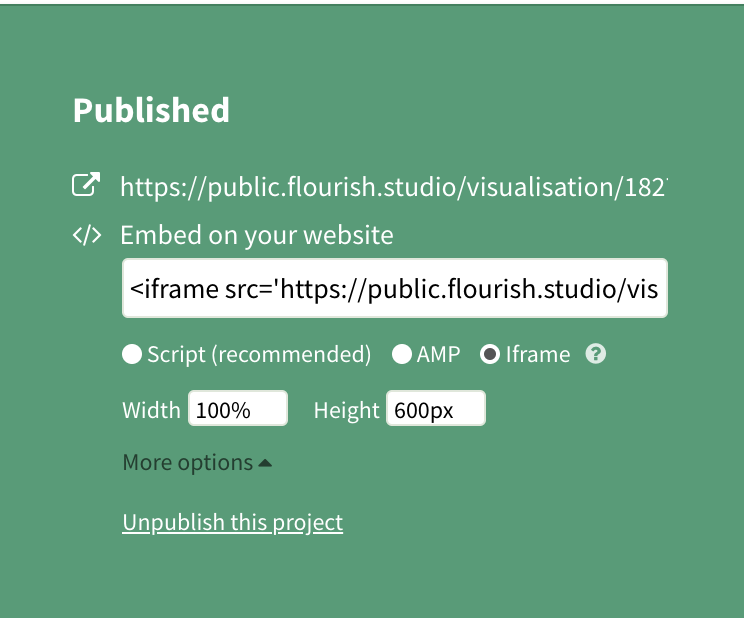Unpublish this project
The width and height of the screenshot is (744, 618).
click(232, 522)
